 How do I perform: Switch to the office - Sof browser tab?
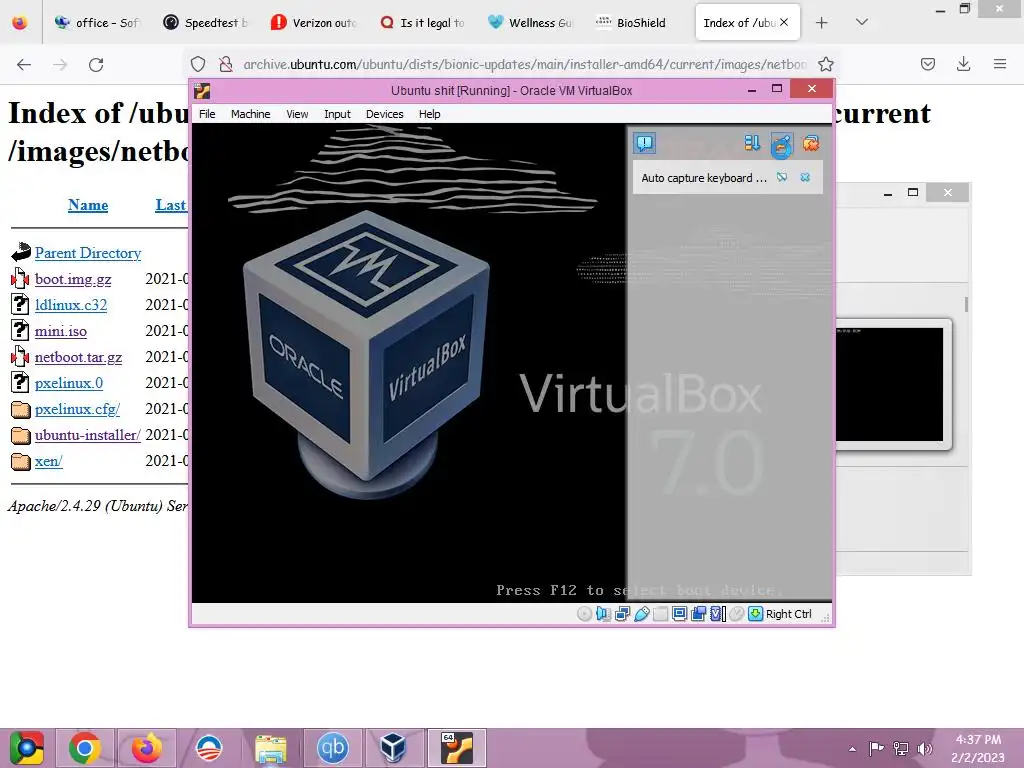pos(97,22)
